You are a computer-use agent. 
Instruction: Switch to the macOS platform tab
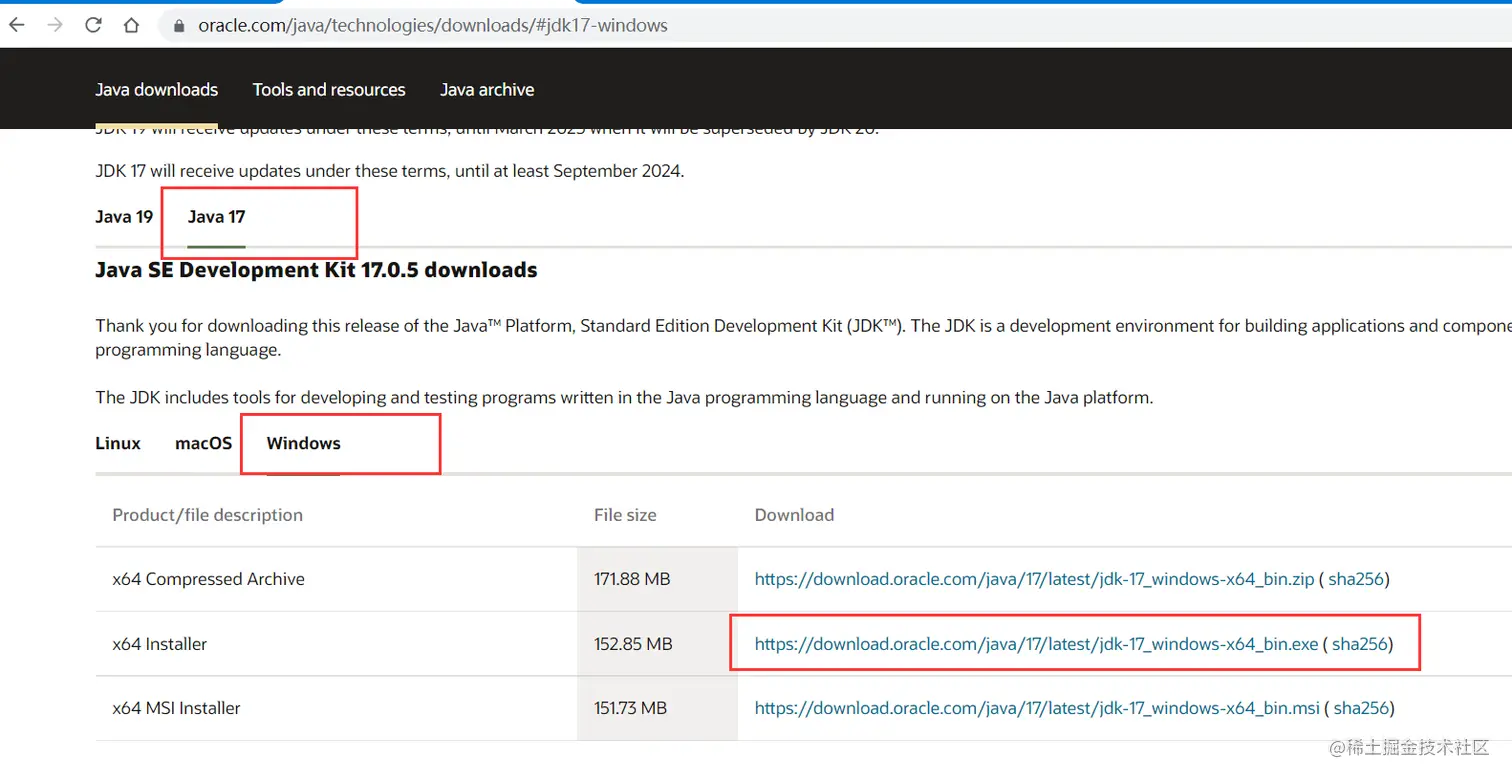tap(203, 443)
